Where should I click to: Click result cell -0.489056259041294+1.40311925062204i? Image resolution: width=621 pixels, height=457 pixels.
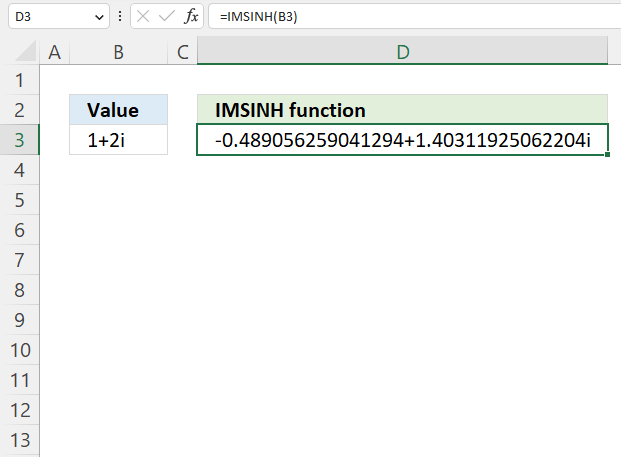pyautogui.click(x=402, y=140)
